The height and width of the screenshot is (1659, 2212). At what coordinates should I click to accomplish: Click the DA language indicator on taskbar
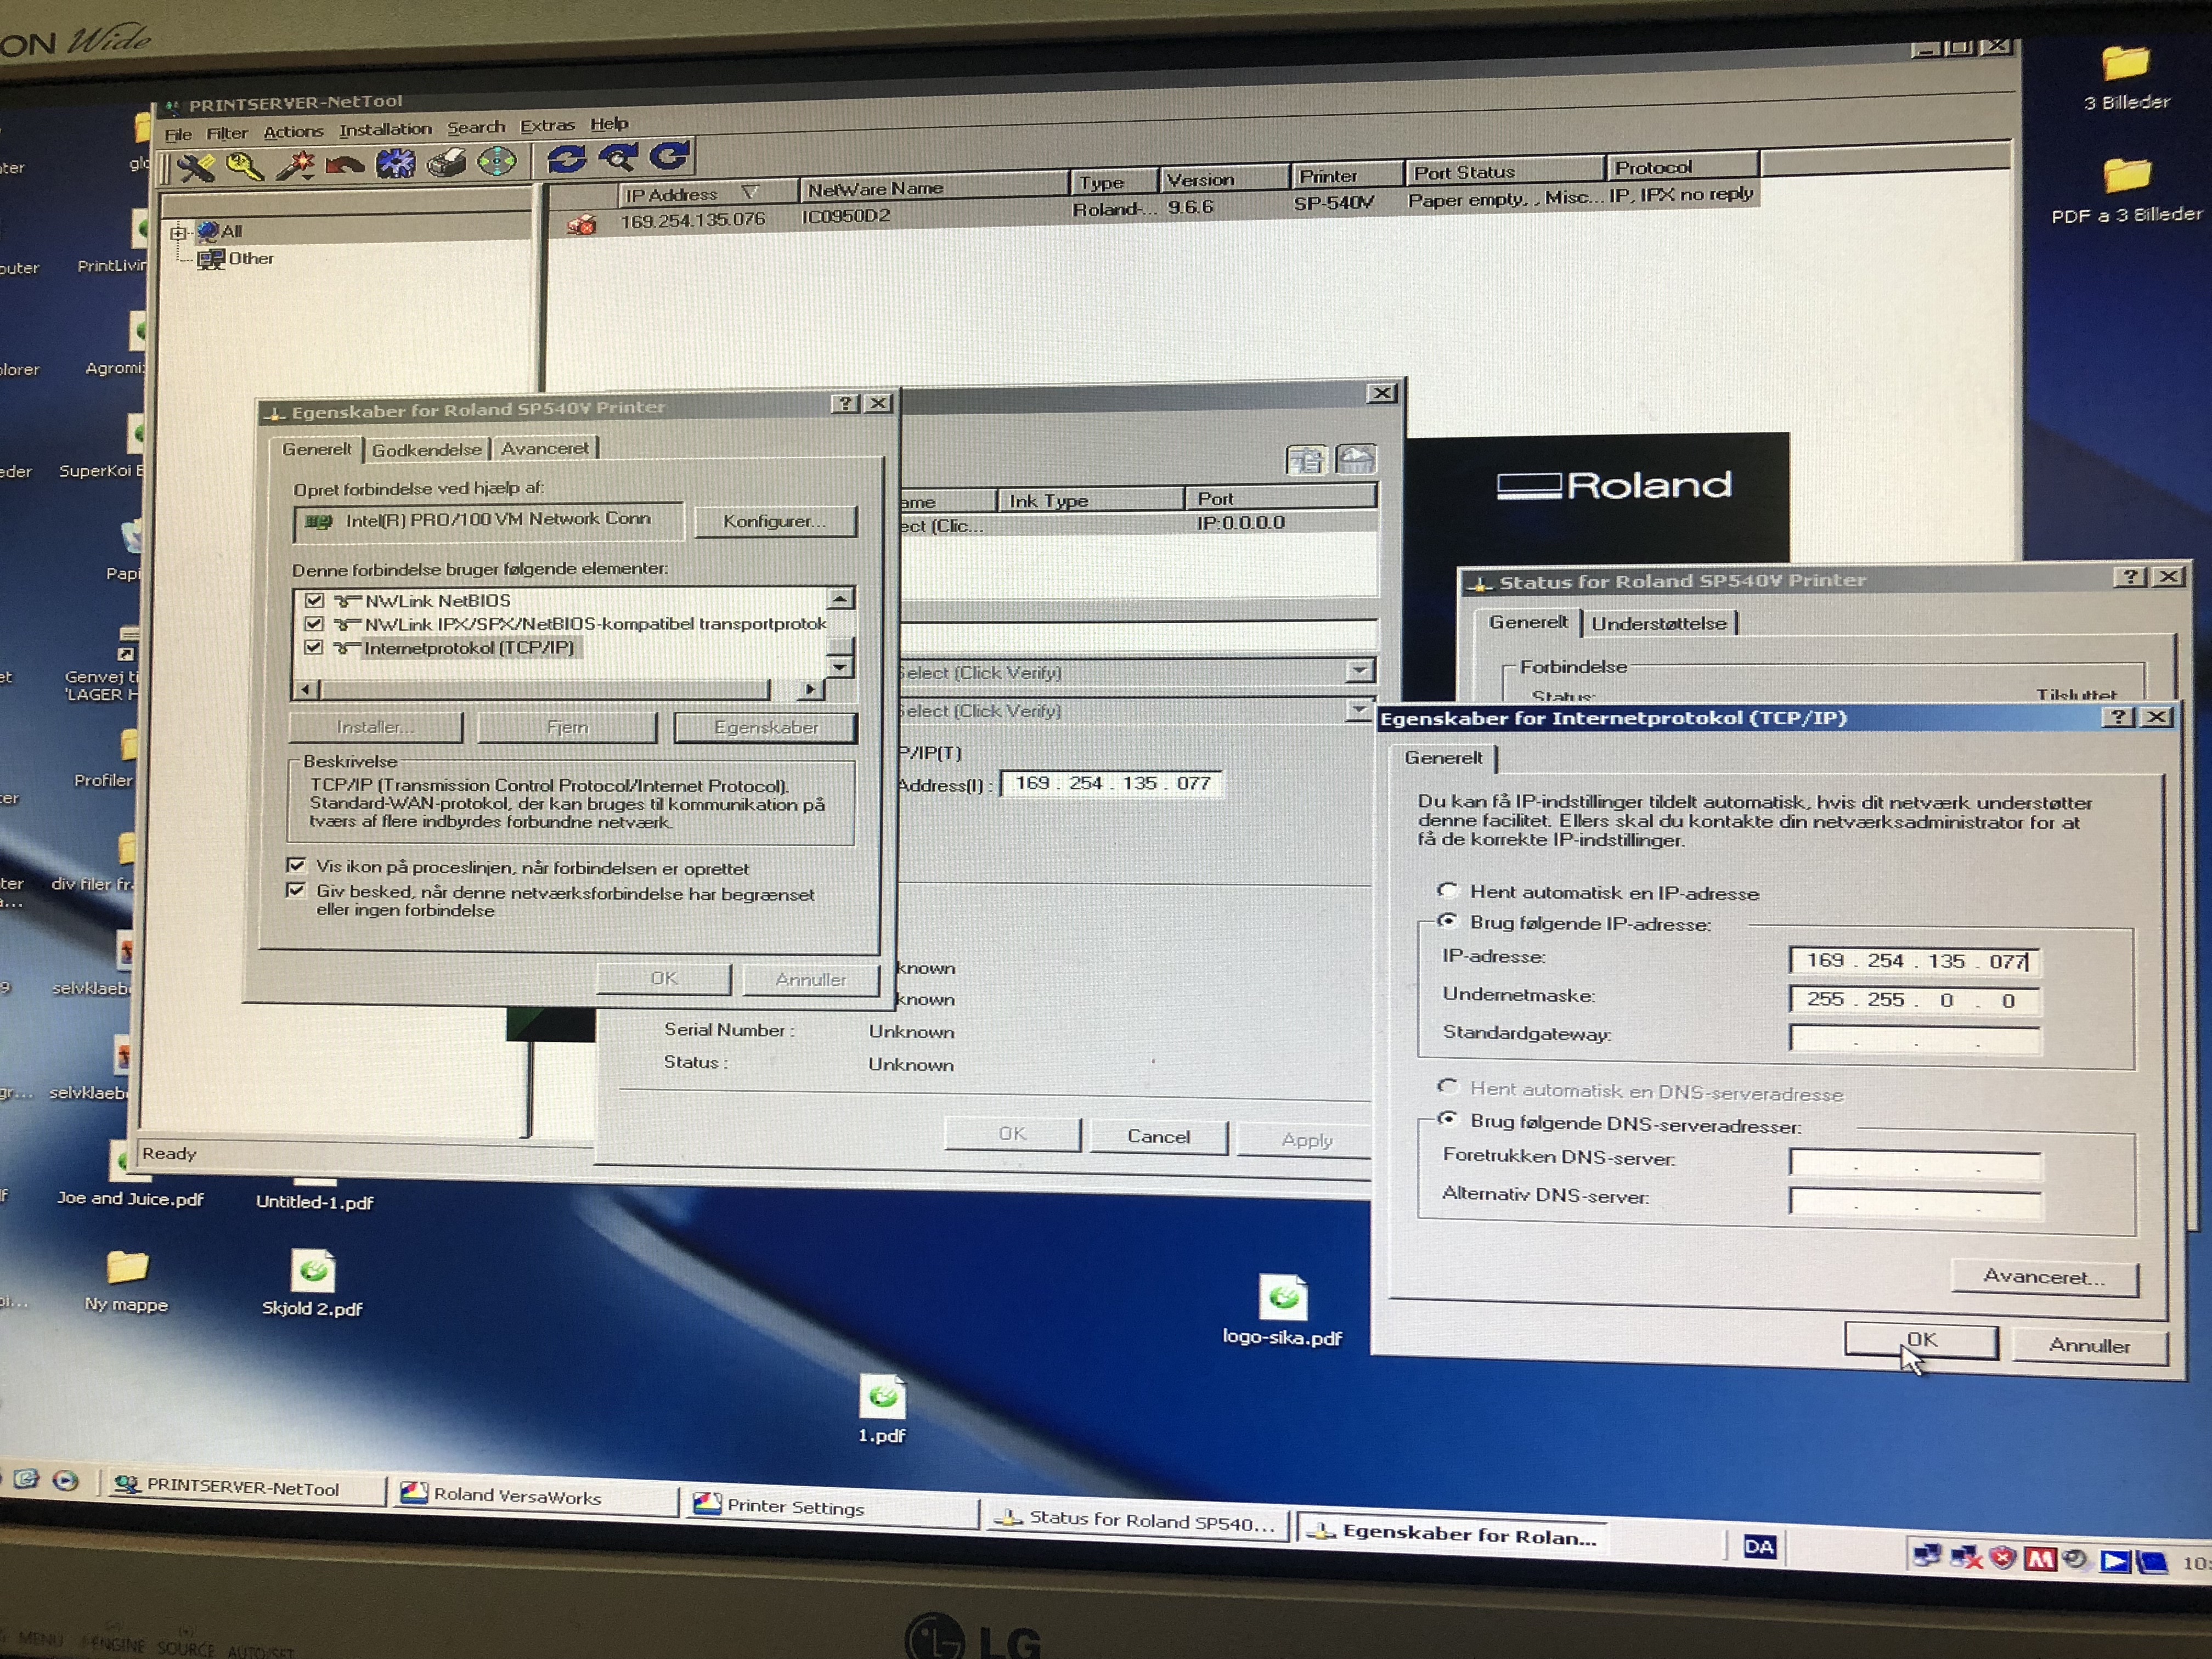tap(1759, 1548)
